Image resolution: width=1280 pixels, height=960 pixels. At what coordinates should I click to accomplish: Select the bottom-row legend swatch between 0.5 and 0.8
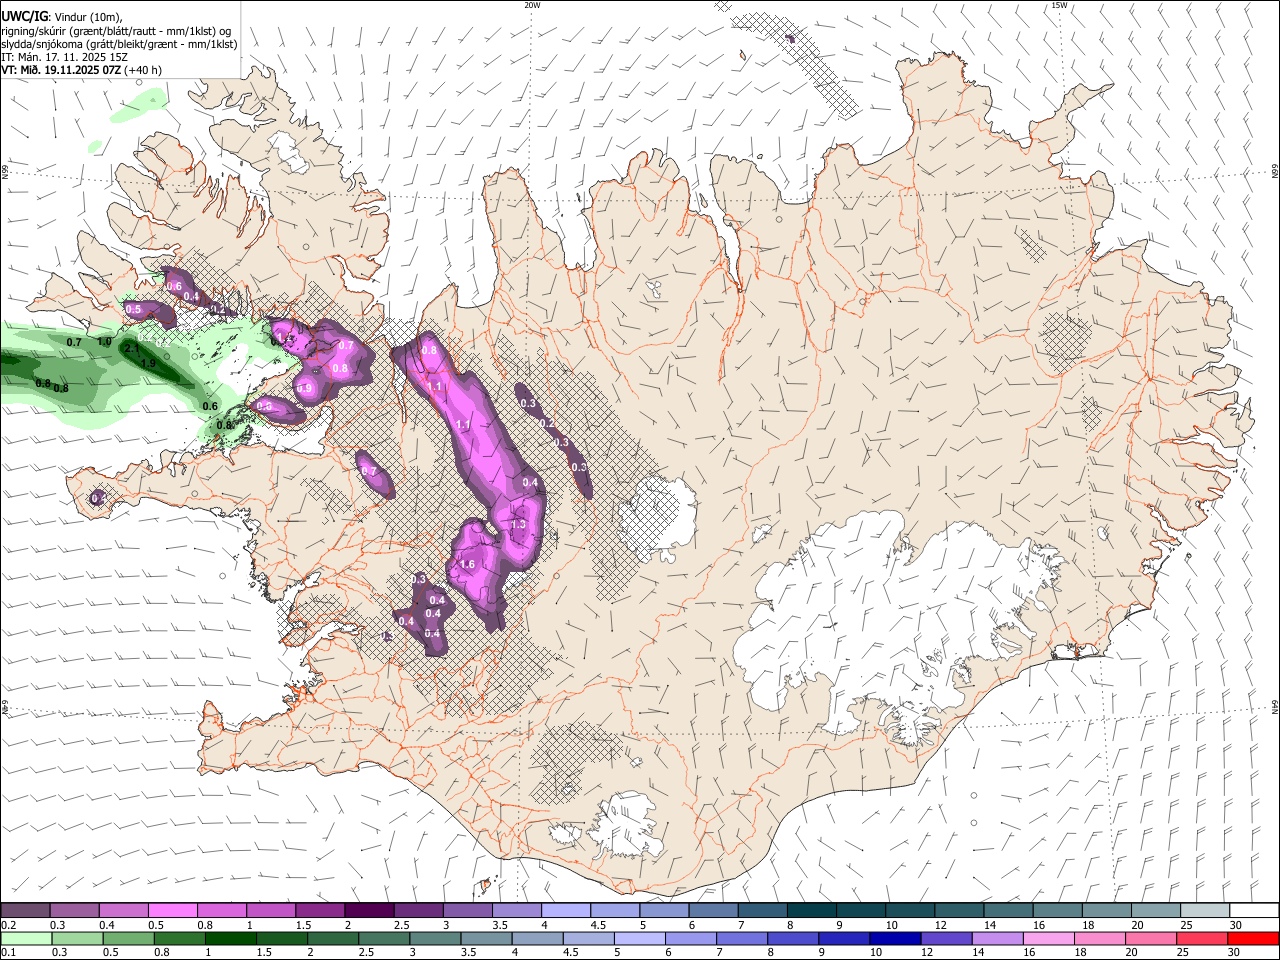129,938
